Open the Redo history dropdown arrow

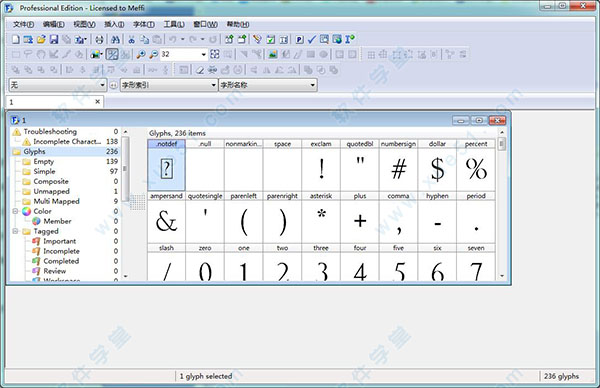pyautogui.click(x=202, y=39)
